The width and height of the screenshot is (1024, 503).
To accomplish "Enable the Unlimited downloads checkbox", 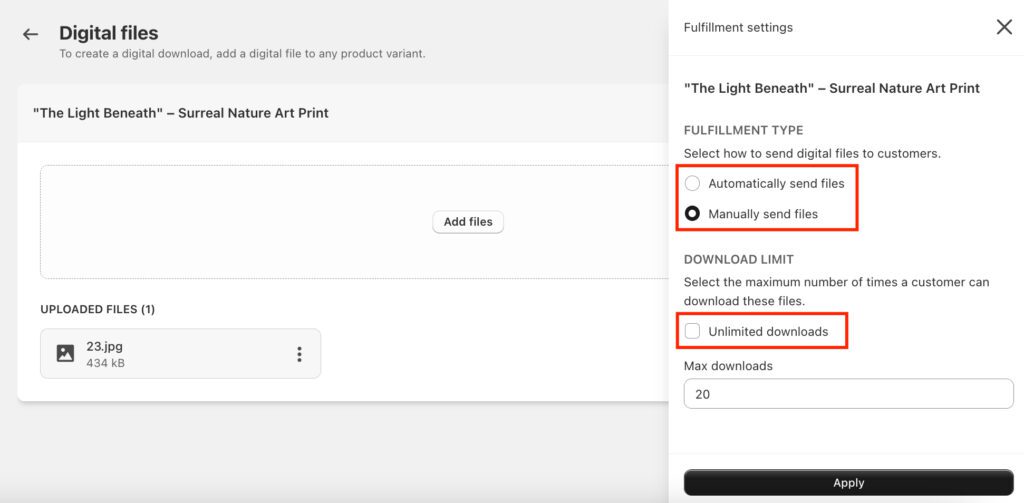I will pos(692,331).
